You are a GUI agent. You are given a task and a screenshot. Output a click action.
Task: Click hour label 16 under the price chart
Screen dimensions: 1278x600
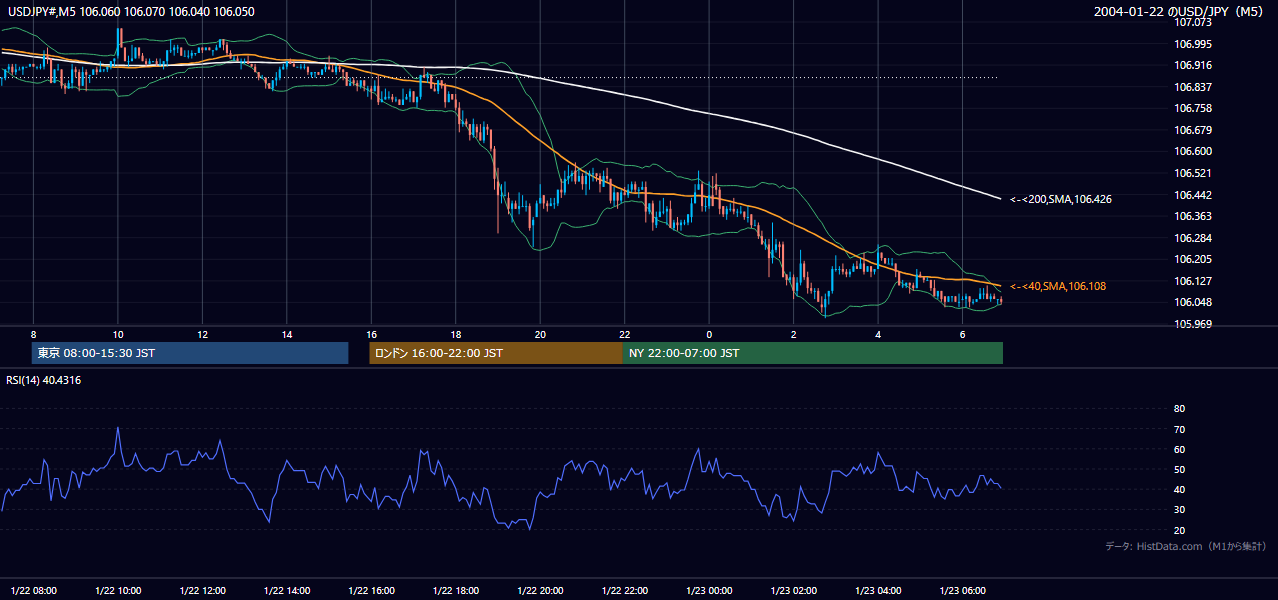pyautogui.click(x=371, y=334)
